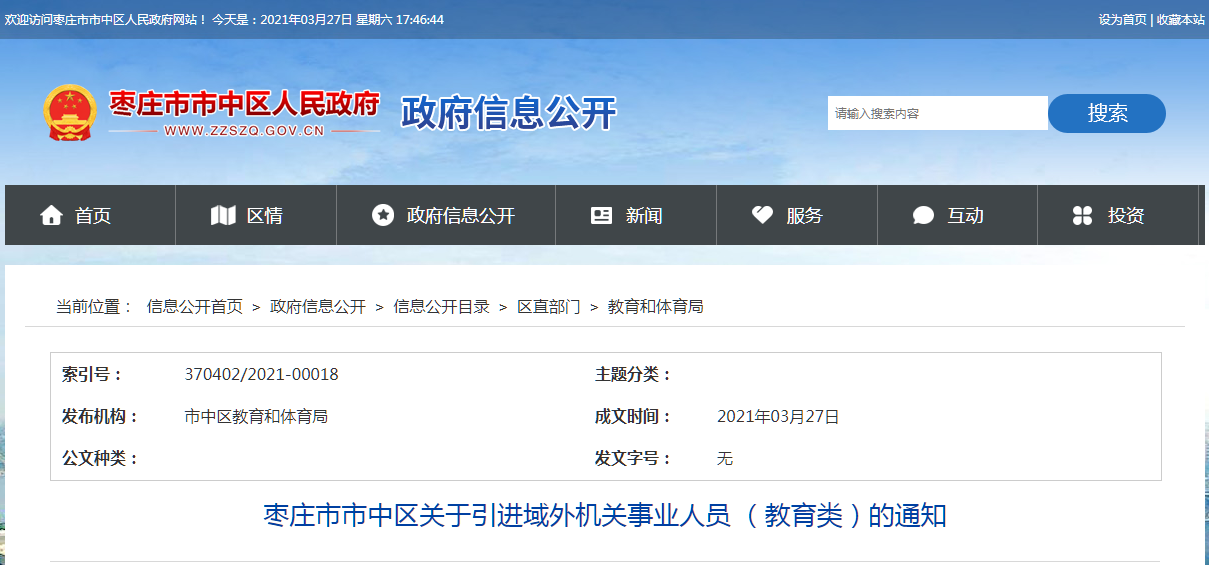Click the blue 搜索 button

[1107, 113]
